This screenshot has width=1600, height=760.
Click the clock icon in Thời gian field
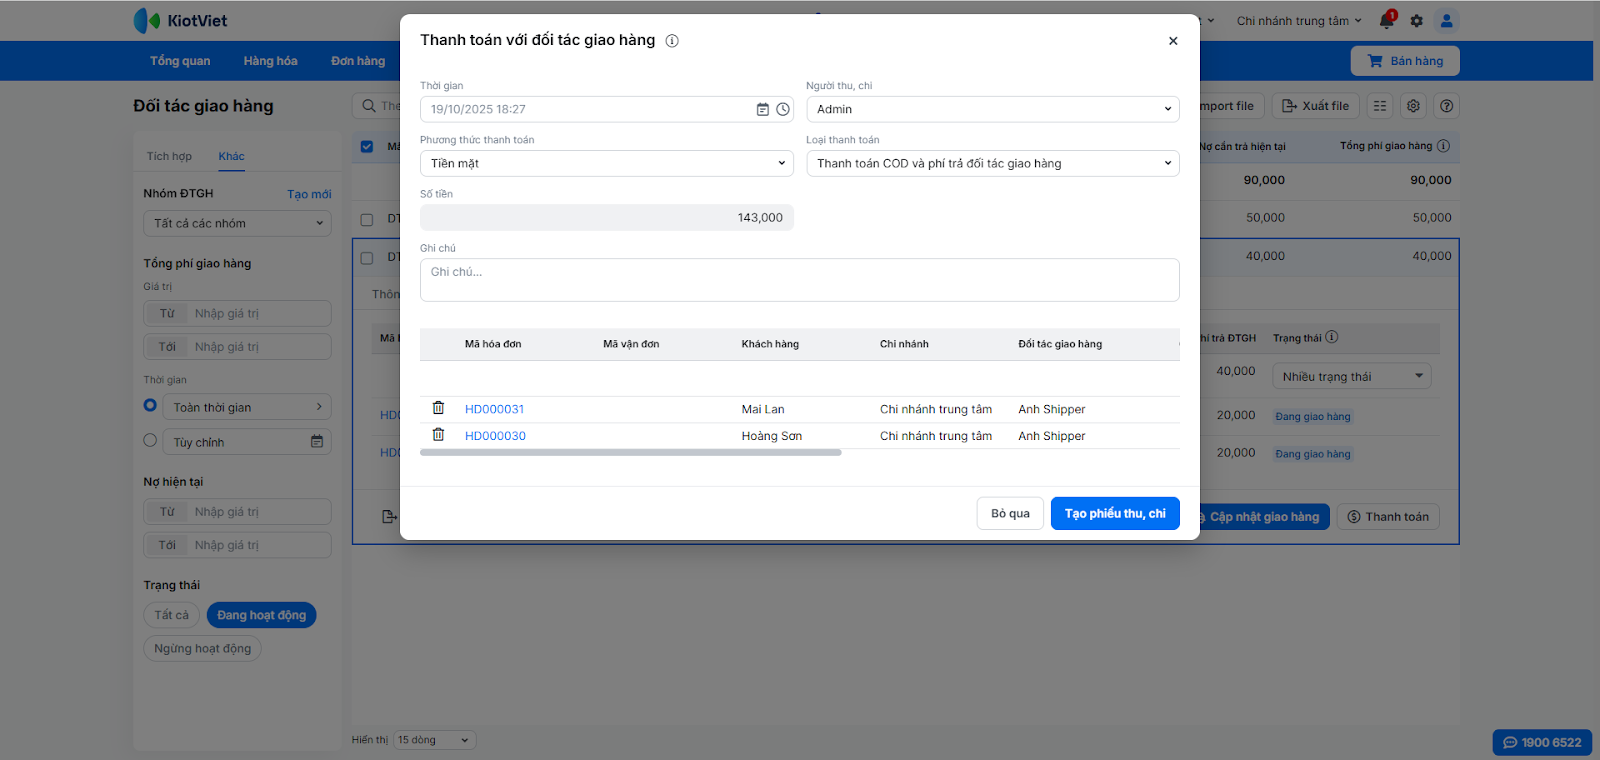783,109
